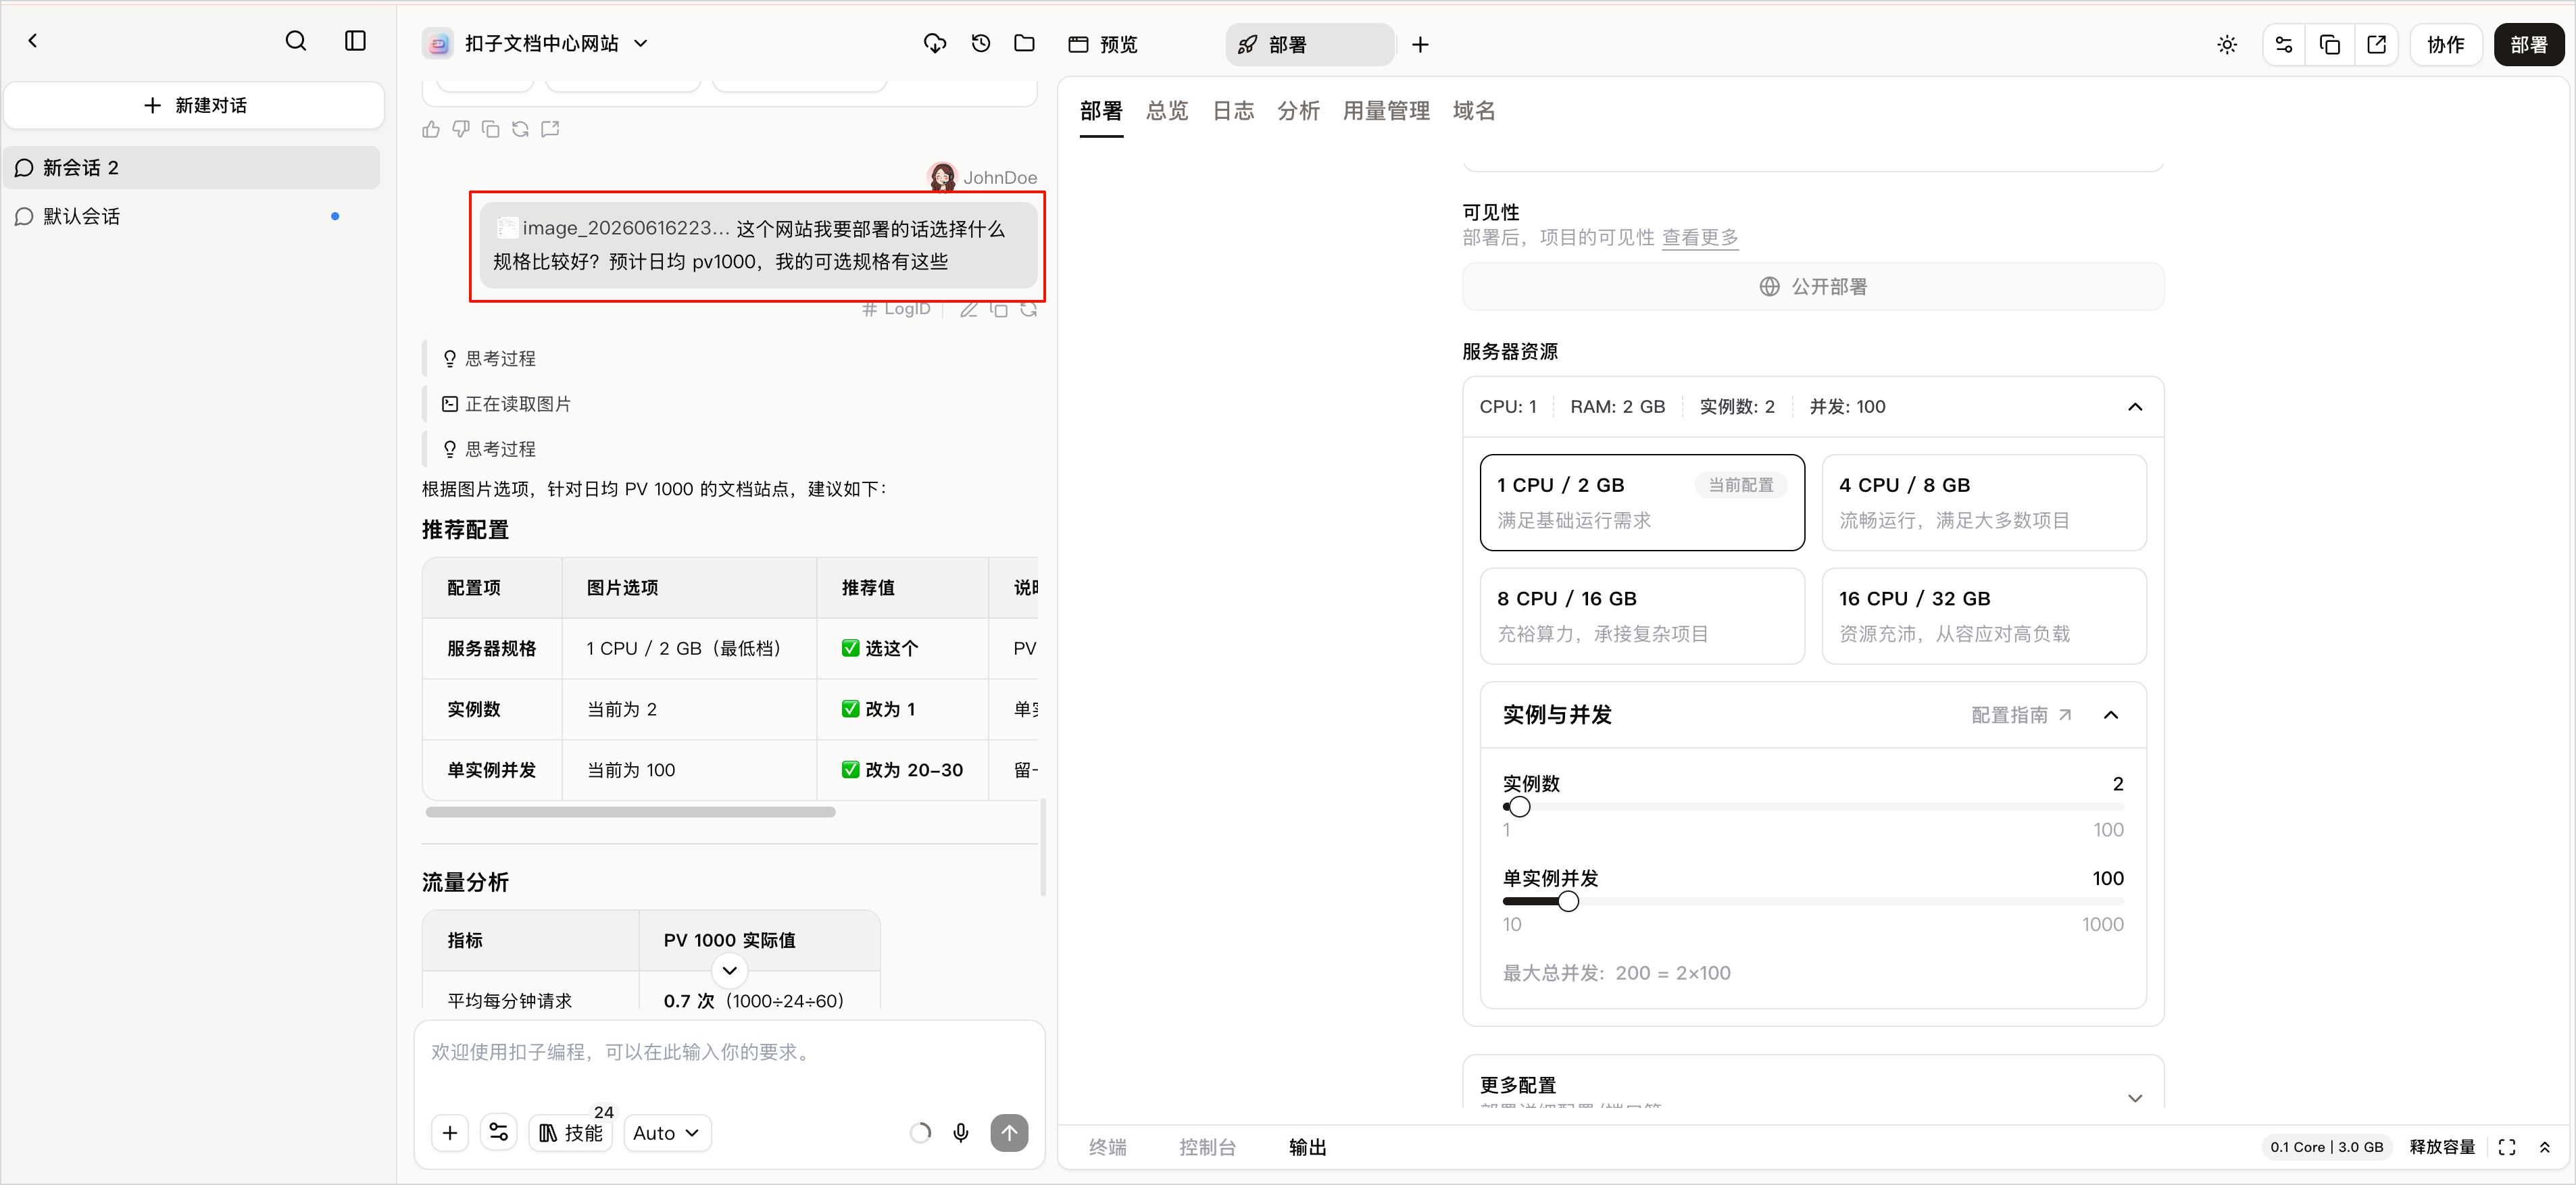Screen dimensions: 2576x1185
Task: Open settings sliders icon in top bar
Action: click(2284, 45)
